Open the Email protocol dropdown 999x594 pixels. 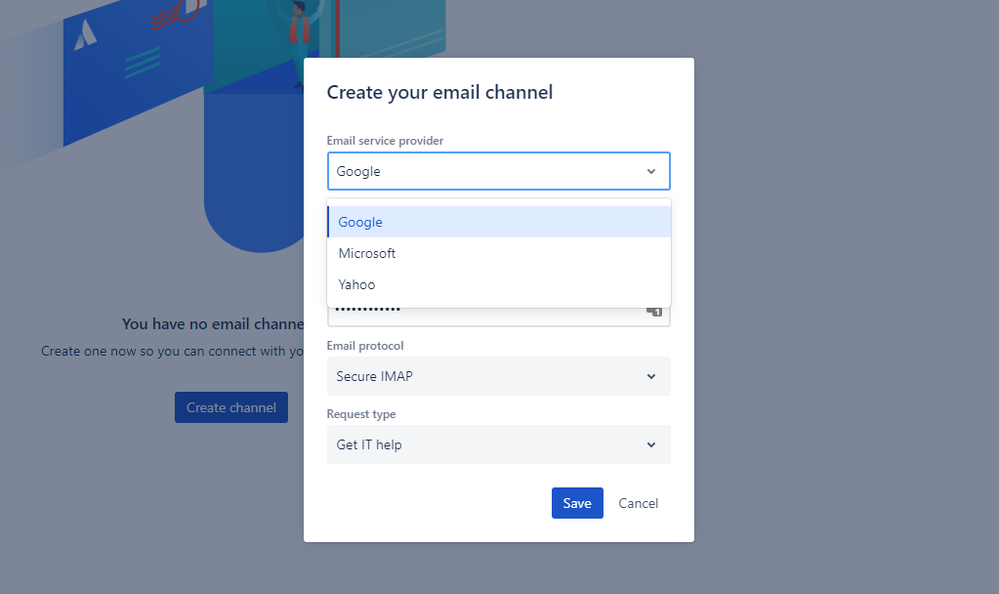coord(499,376)
